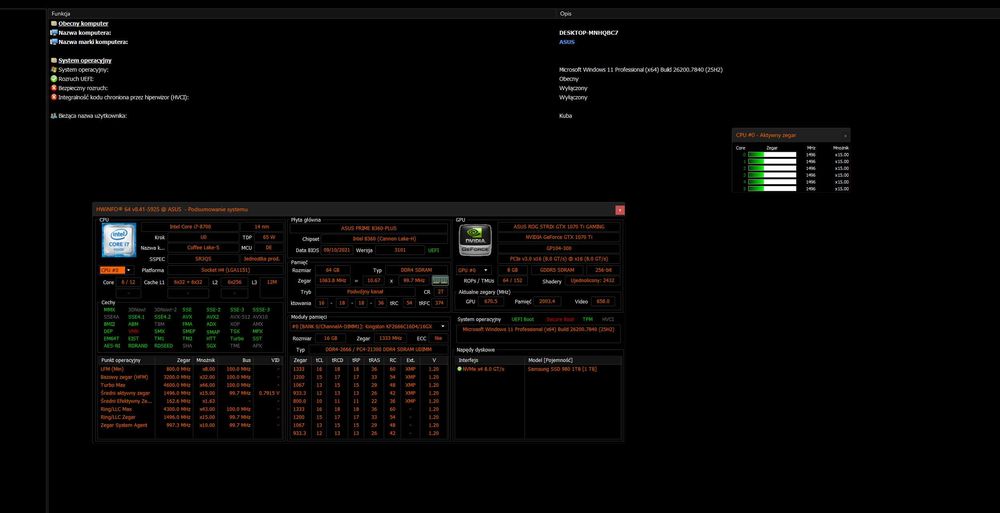Image resolution: width=1000 pixels, height=513 pixels.
Task: Click the folder icon beside System operacyjny heading
Action: (x=54, y=61)
